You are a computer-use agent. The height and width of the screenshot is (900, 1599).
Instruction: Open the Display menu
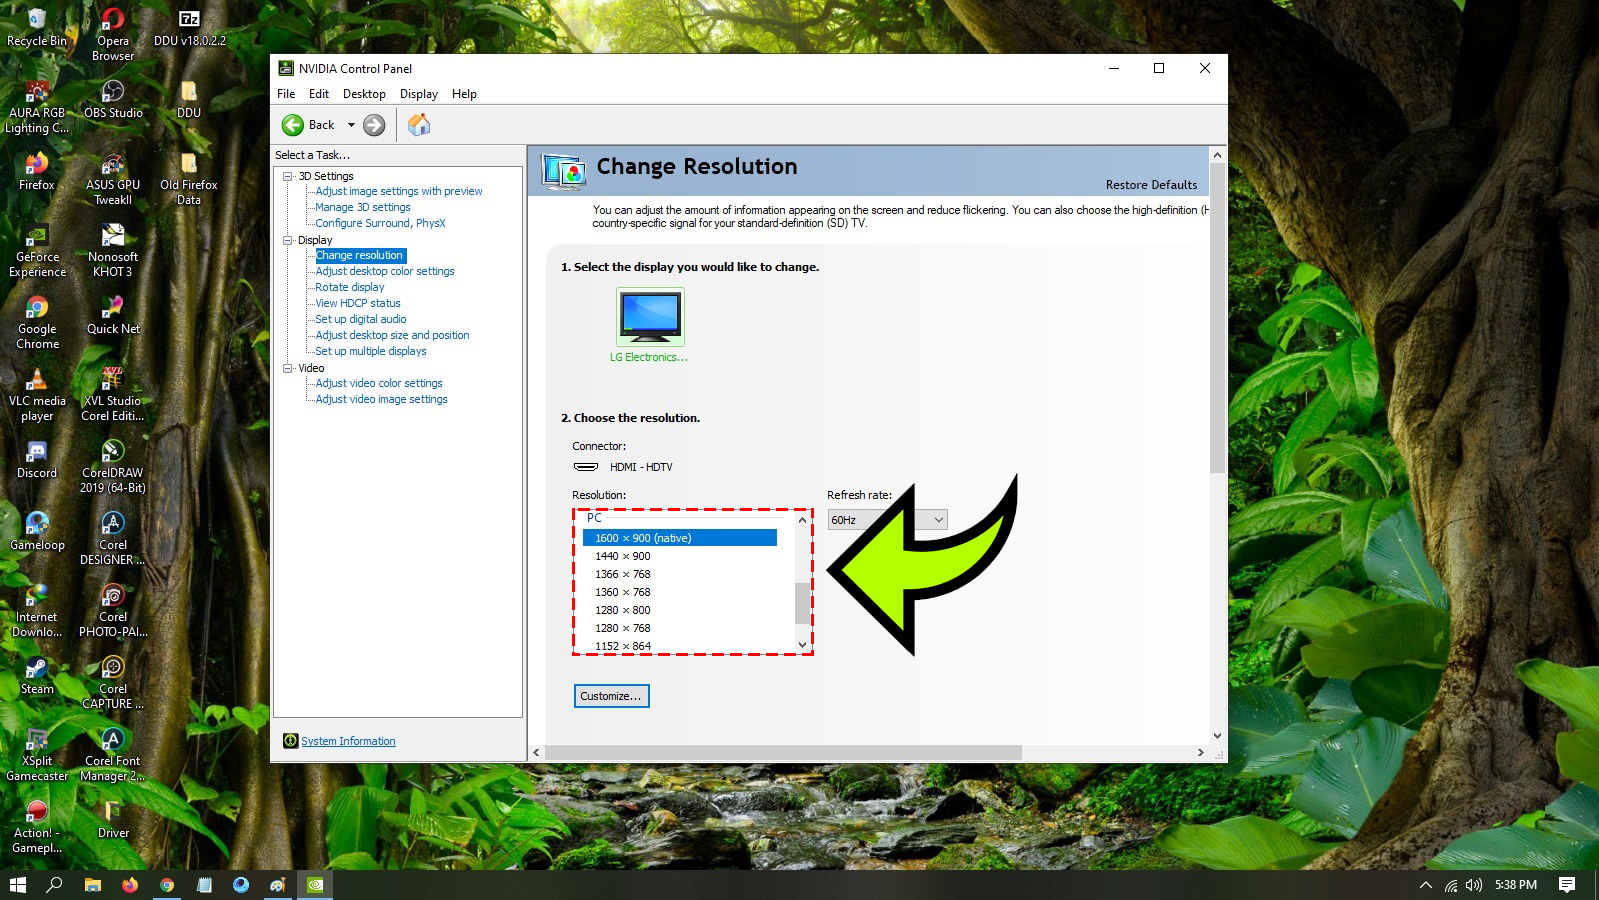(x=419, y=94)
